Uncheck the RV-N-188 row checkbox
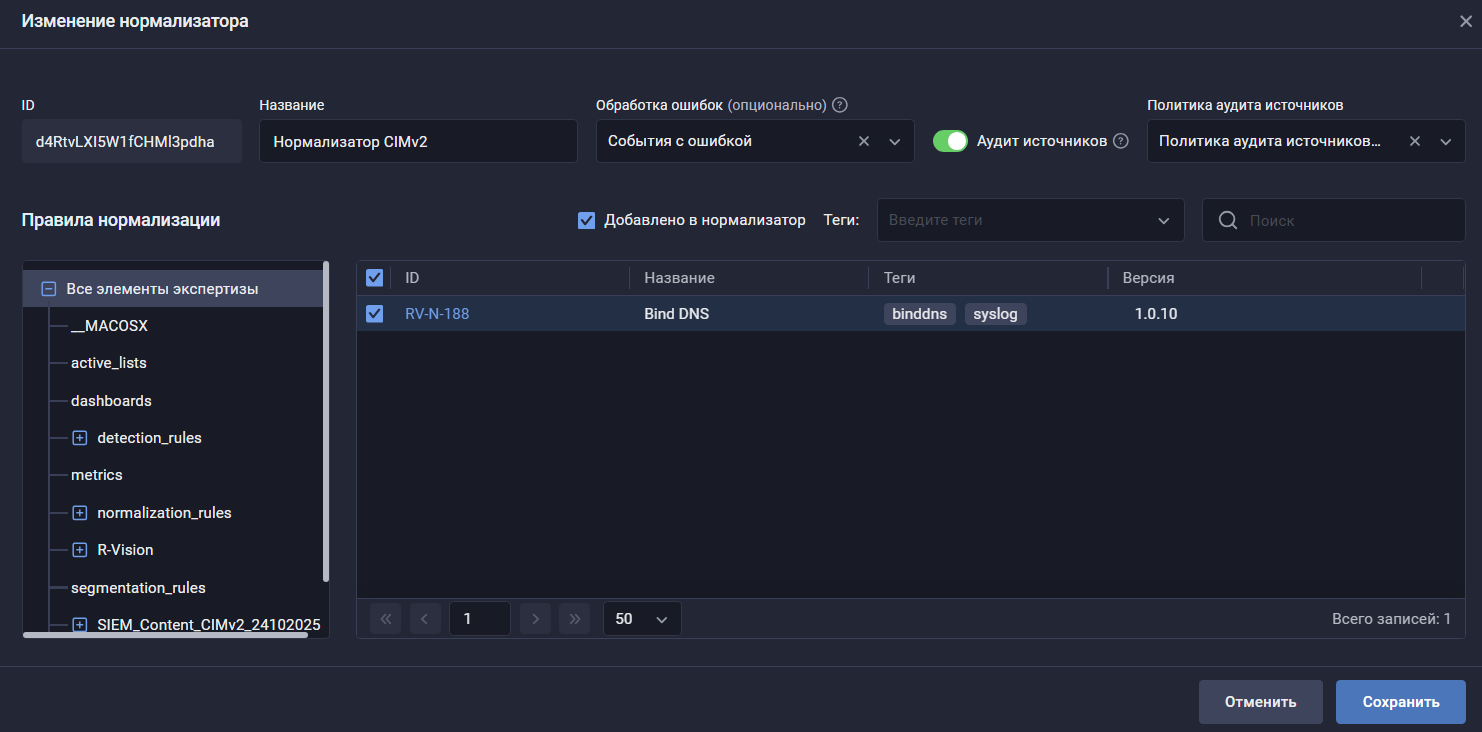1482x732 pixels. (x=375, y=314)
